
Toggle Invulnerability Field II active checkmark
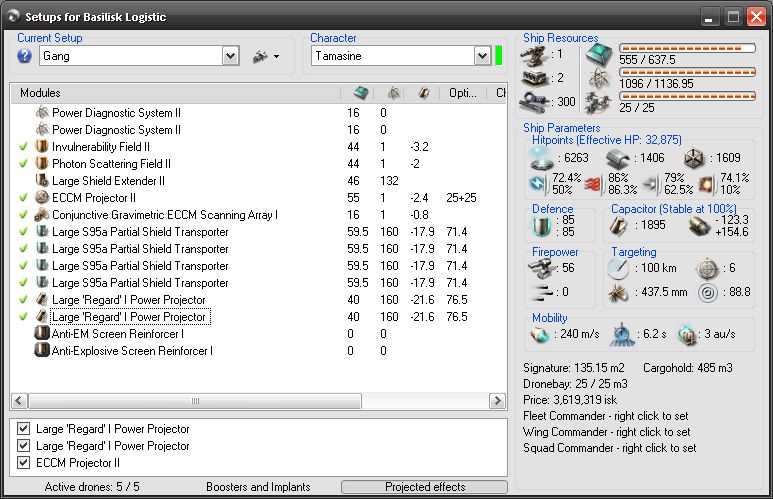click(23, 147)
